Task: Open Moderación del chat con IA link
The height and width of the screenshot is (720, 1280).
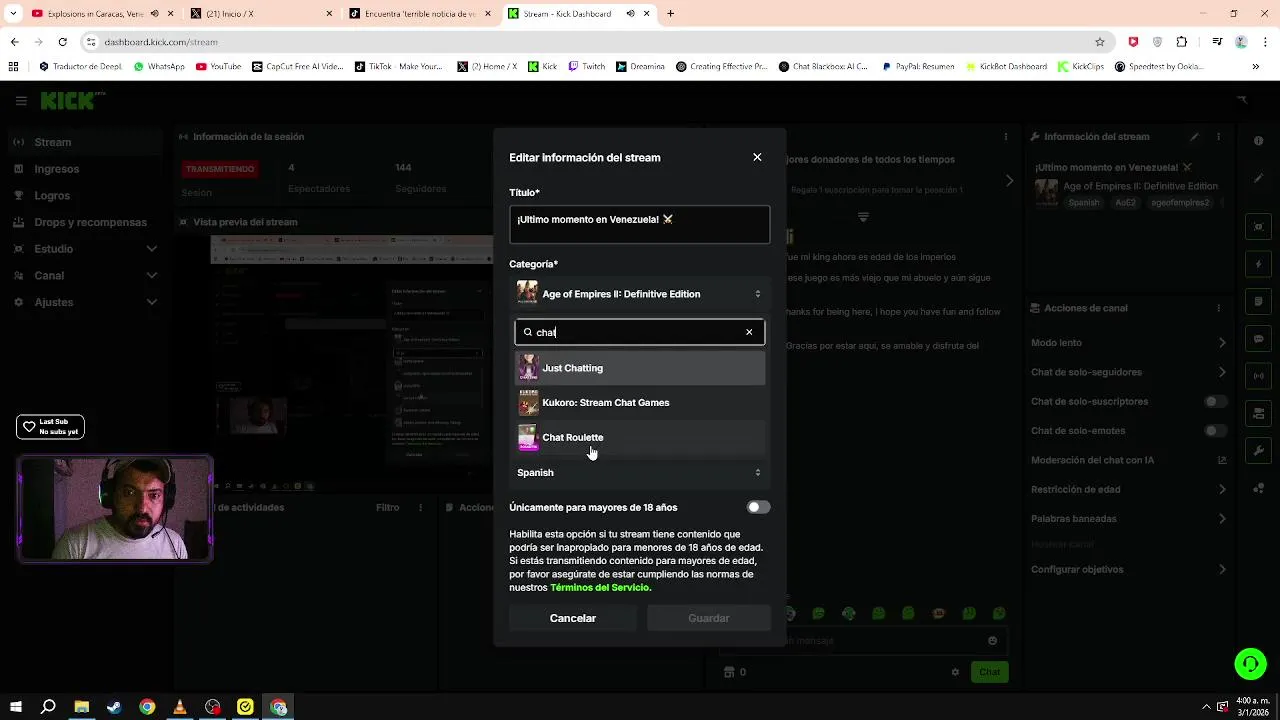Action: [1129, 460]
